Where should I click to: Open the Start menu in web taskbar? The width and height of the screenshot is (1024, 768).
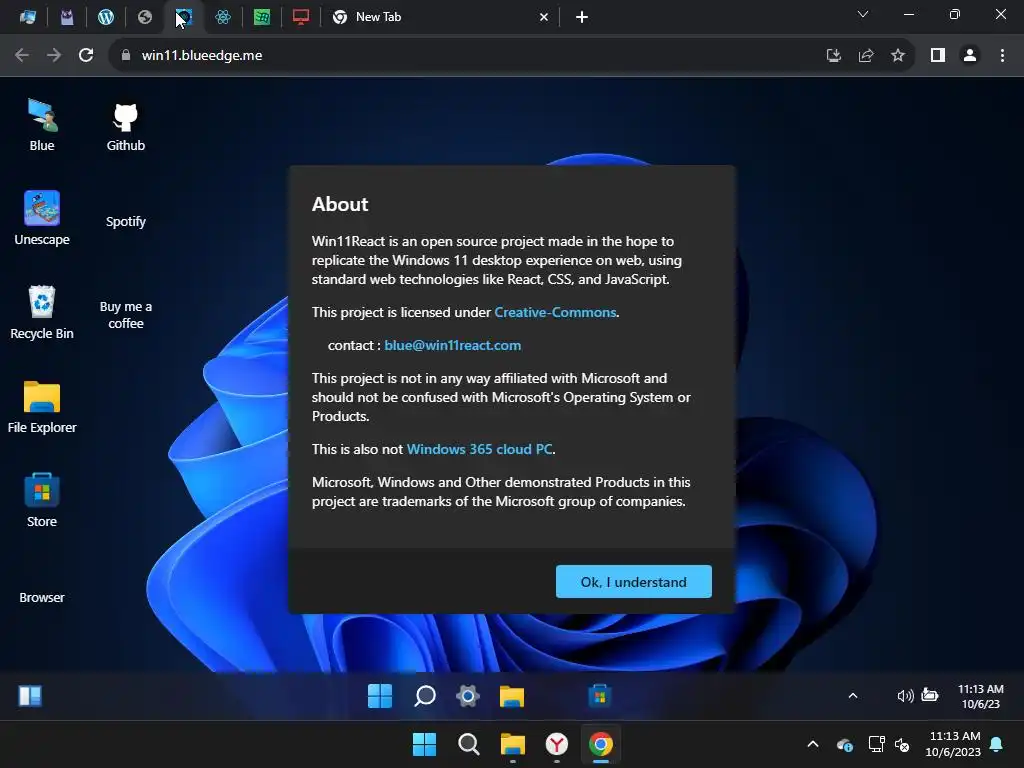point(380,696)
